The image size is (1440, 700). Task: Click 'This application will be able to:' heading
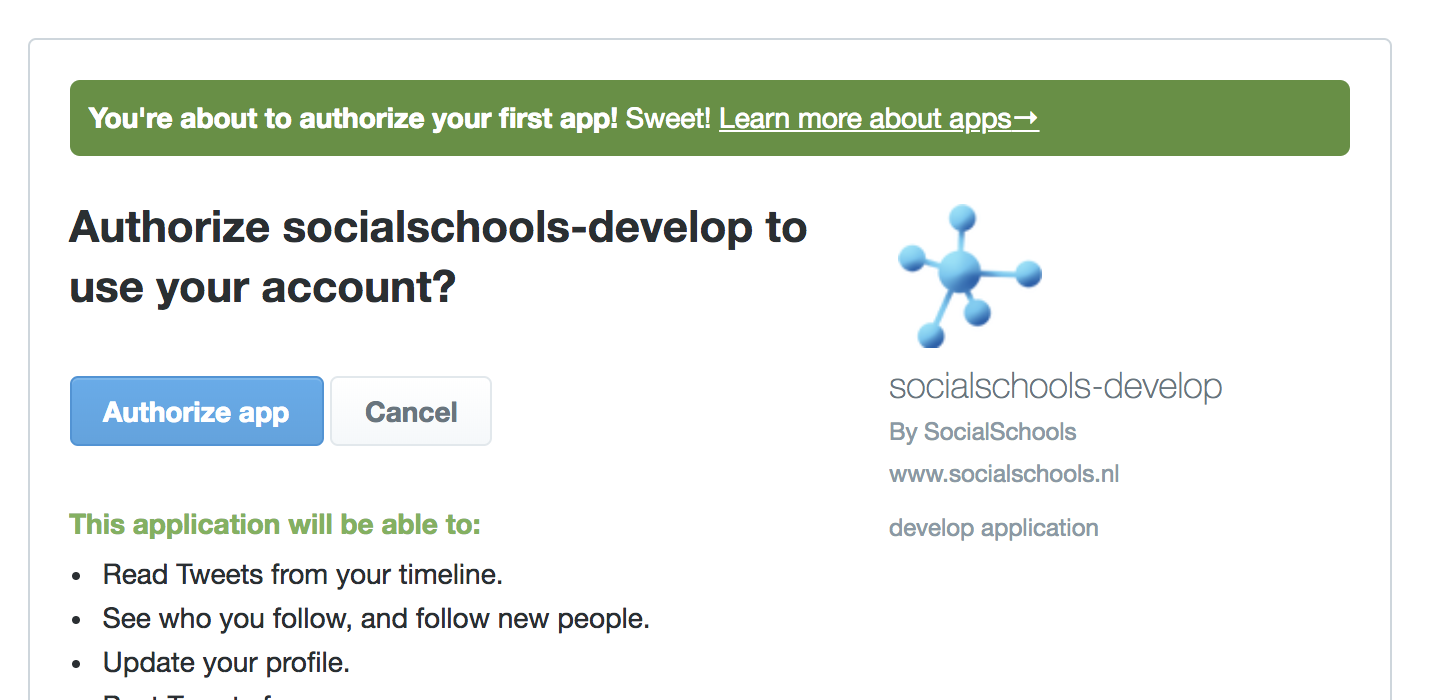click(275, 524)
